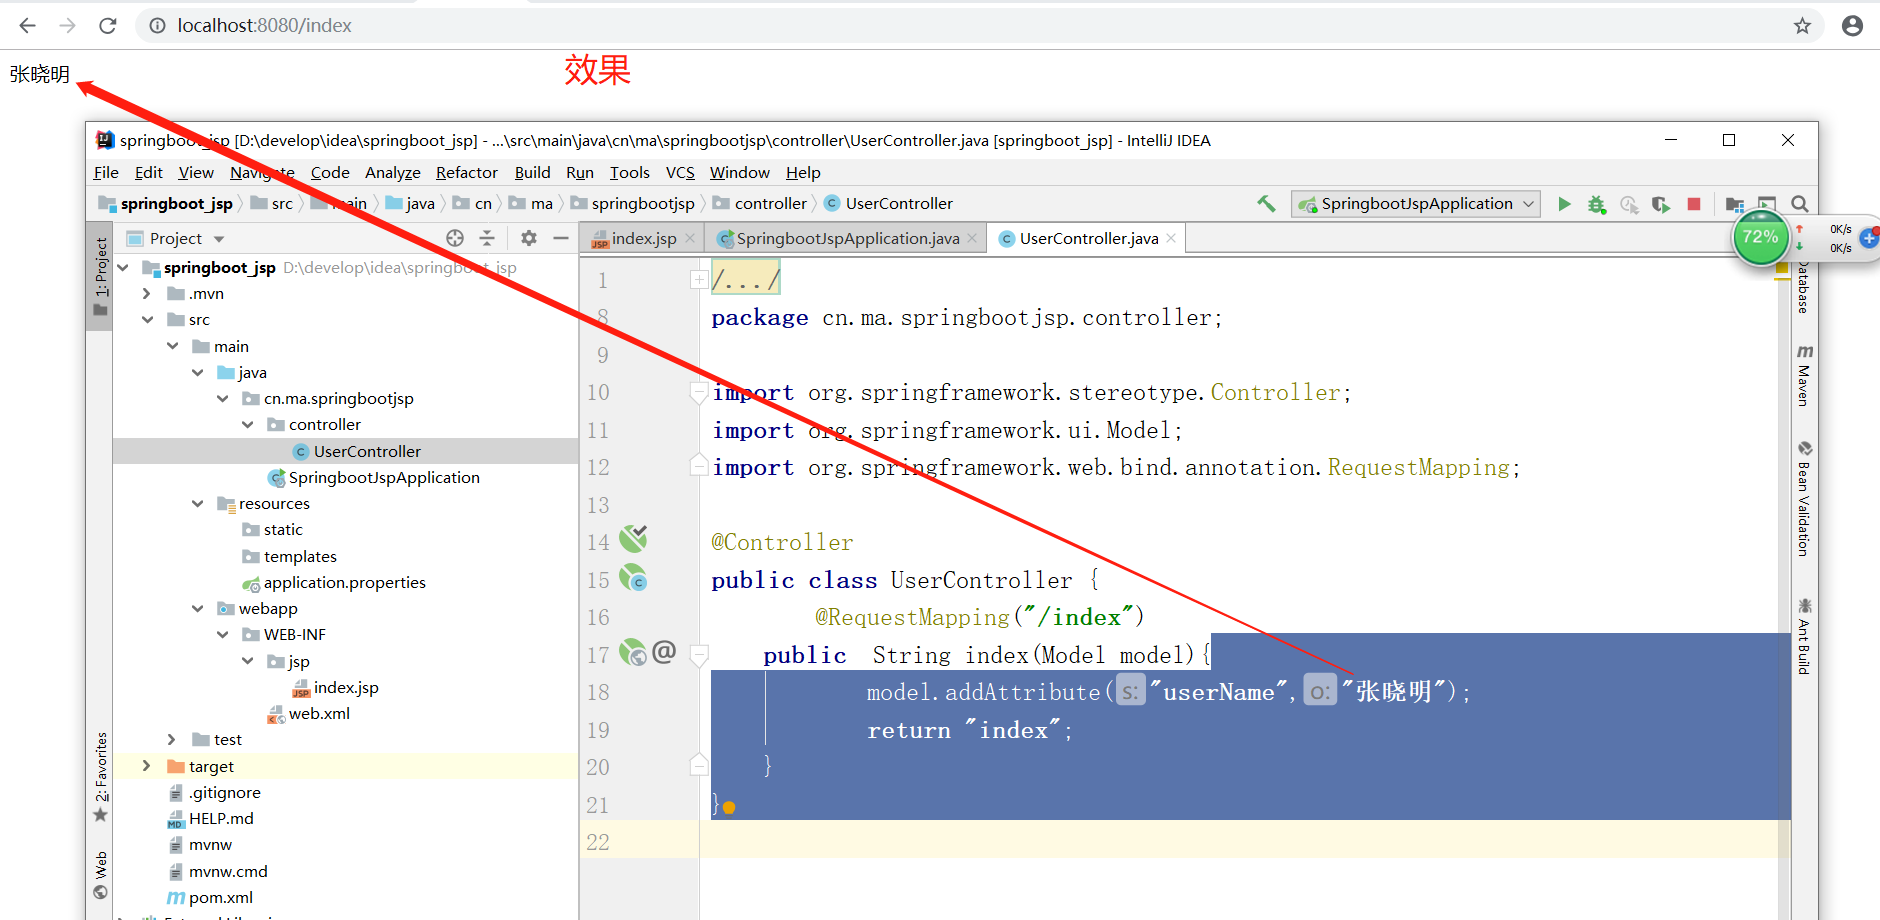Expand the test folder

pos(172,740)
